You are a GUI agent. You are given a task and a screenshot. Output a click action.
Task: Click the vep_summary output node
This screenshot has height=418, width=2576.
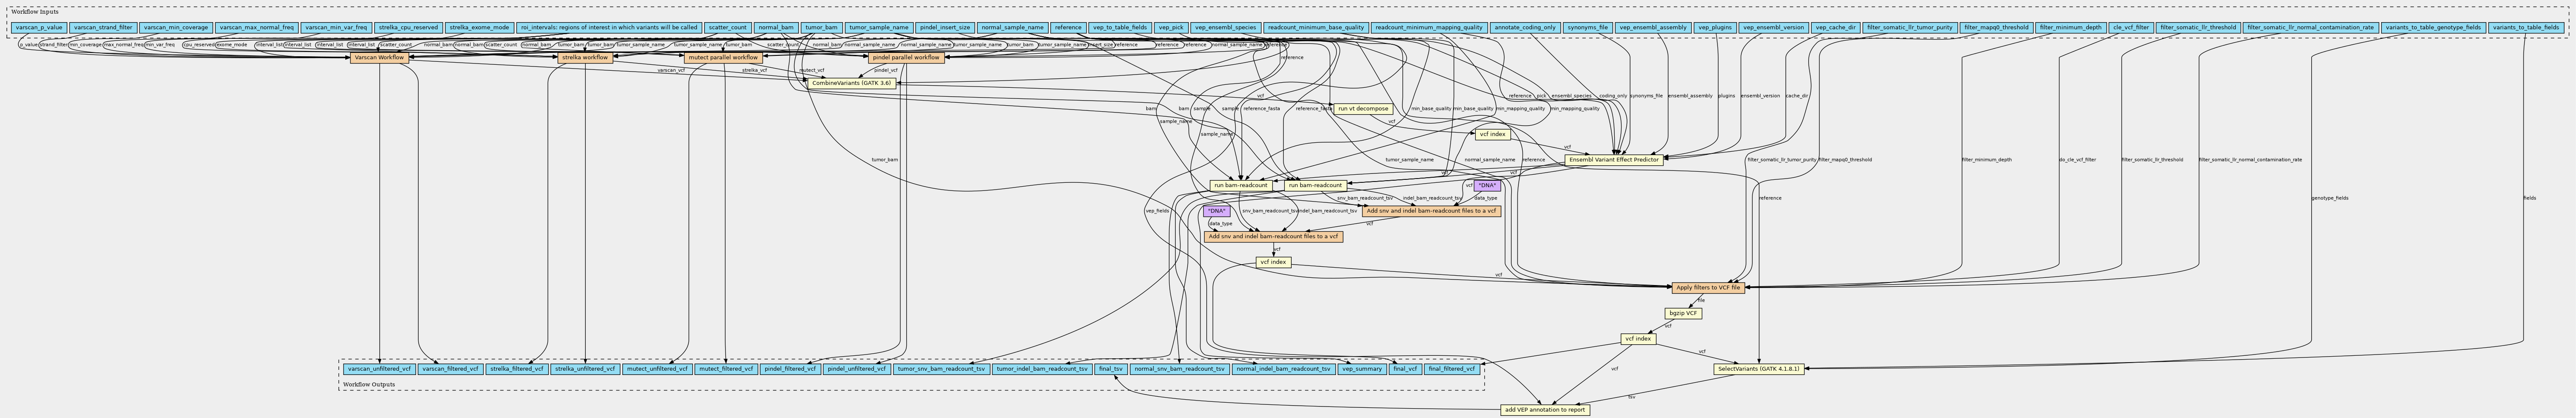(1362, 369)
